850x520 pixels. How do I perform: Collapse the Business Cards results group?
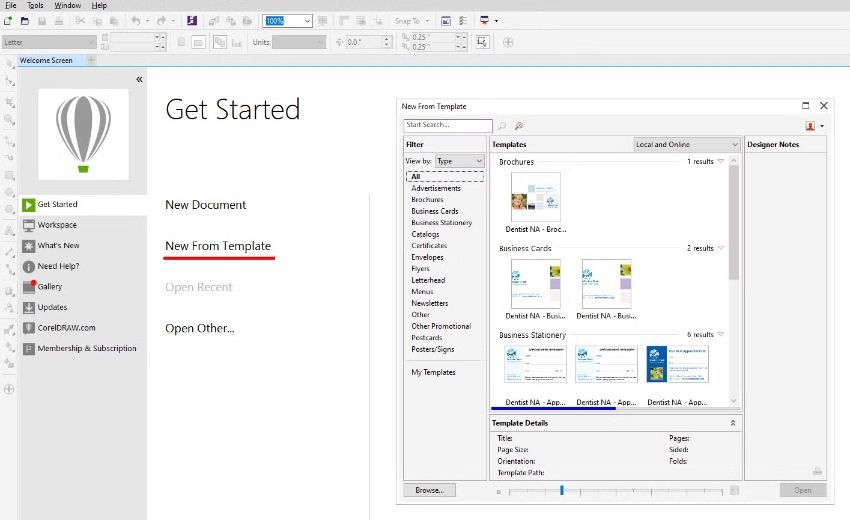point(720,248)
